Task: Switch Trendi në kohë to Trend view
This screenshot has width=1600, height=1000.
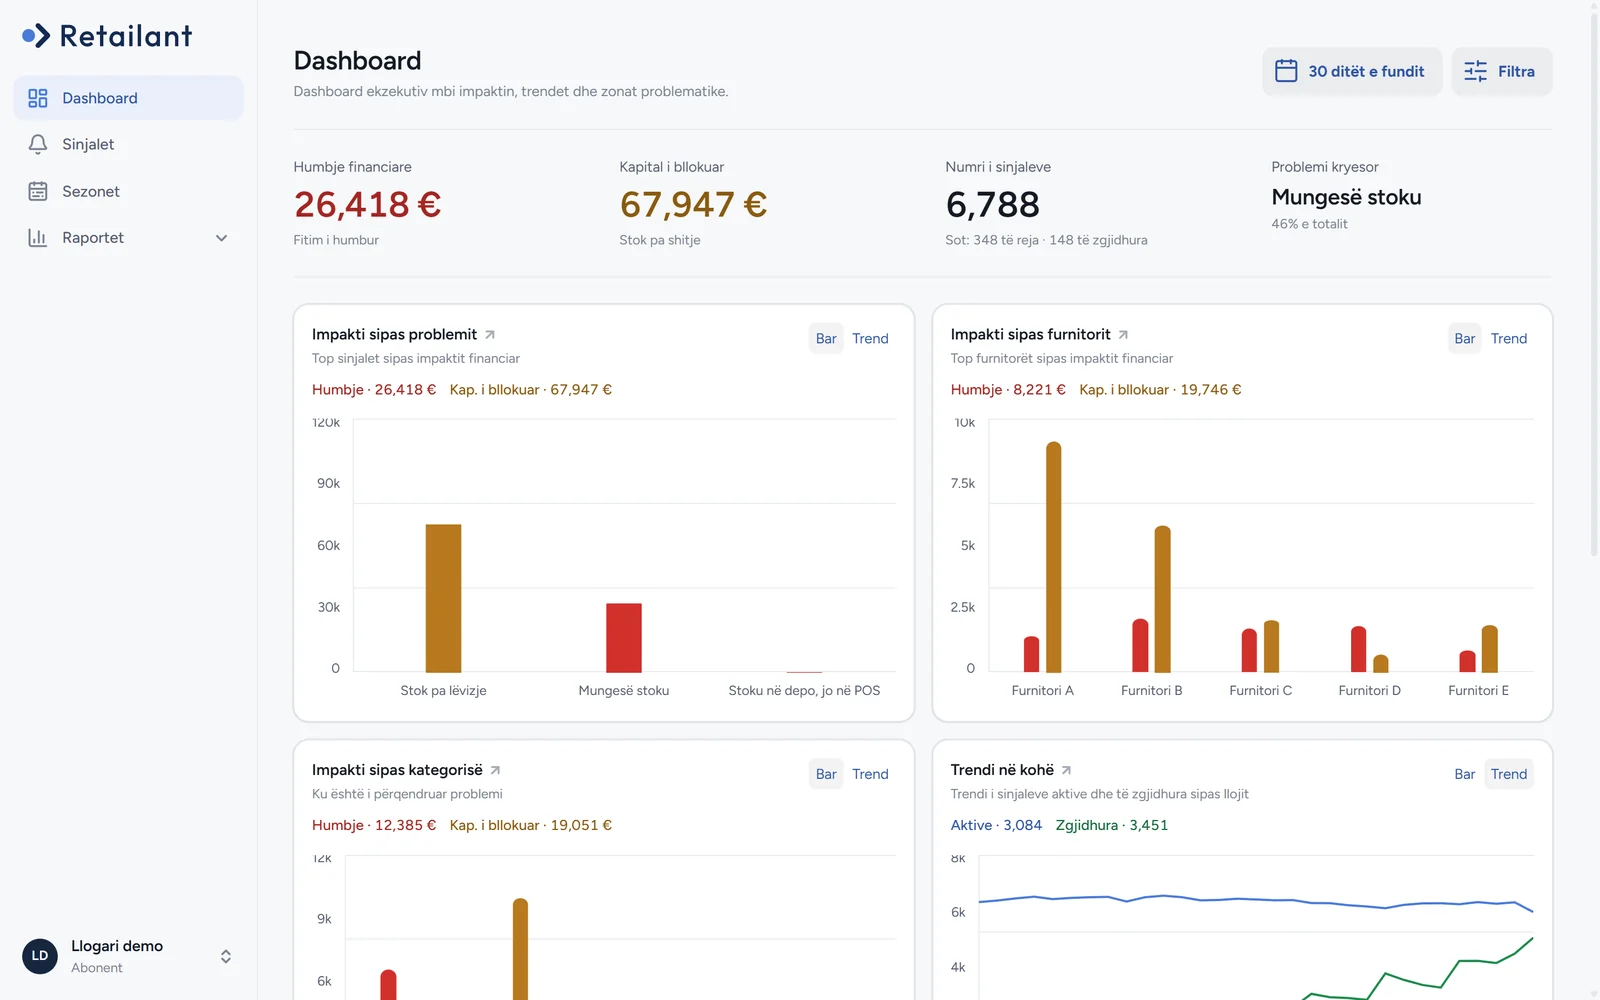Action: 1509,774
